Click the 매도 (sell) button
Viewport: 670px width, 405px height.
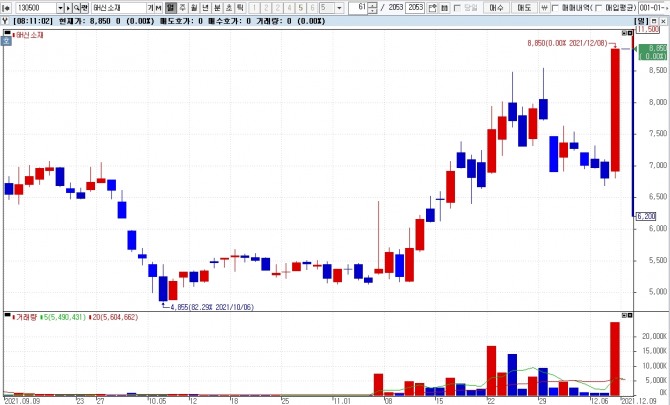tap(524, 7)
